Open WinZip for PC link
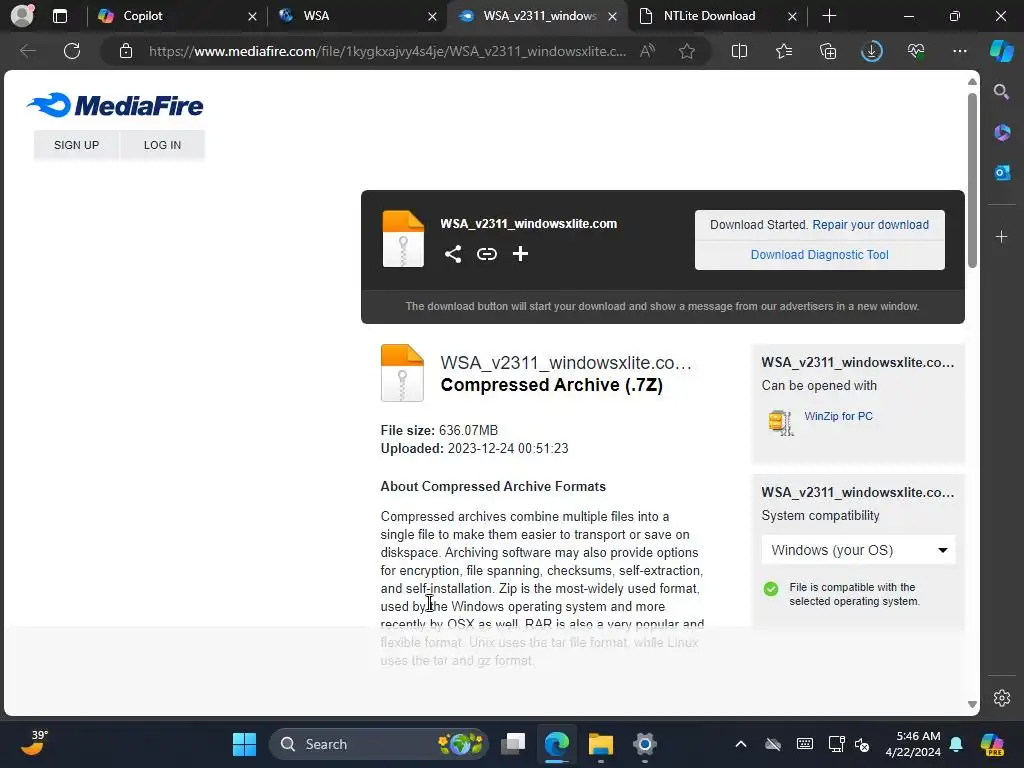This screenshot has height=768, width=1024. [838, 416]
